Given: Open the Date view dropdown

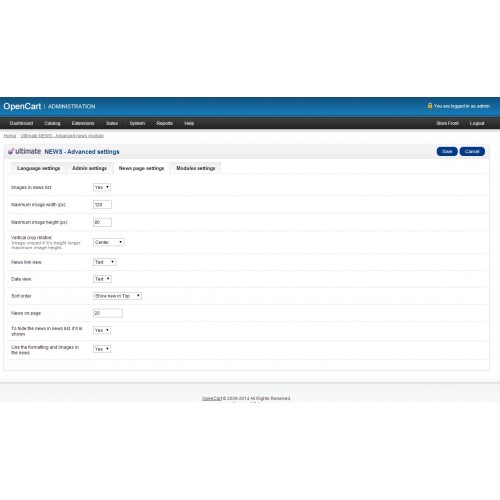Looking at the screenshot, I should point(102,279).
